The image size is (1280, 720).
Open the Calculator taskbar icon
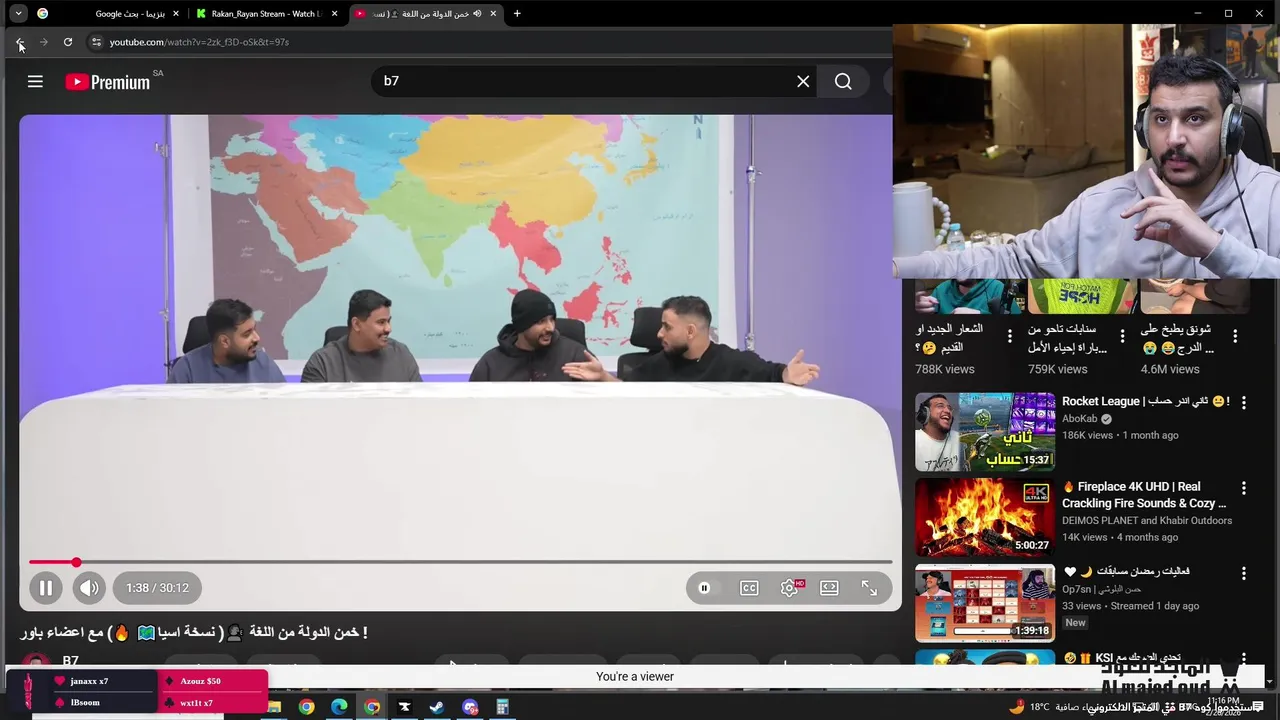pyautogui.click(x=503, y=707)
